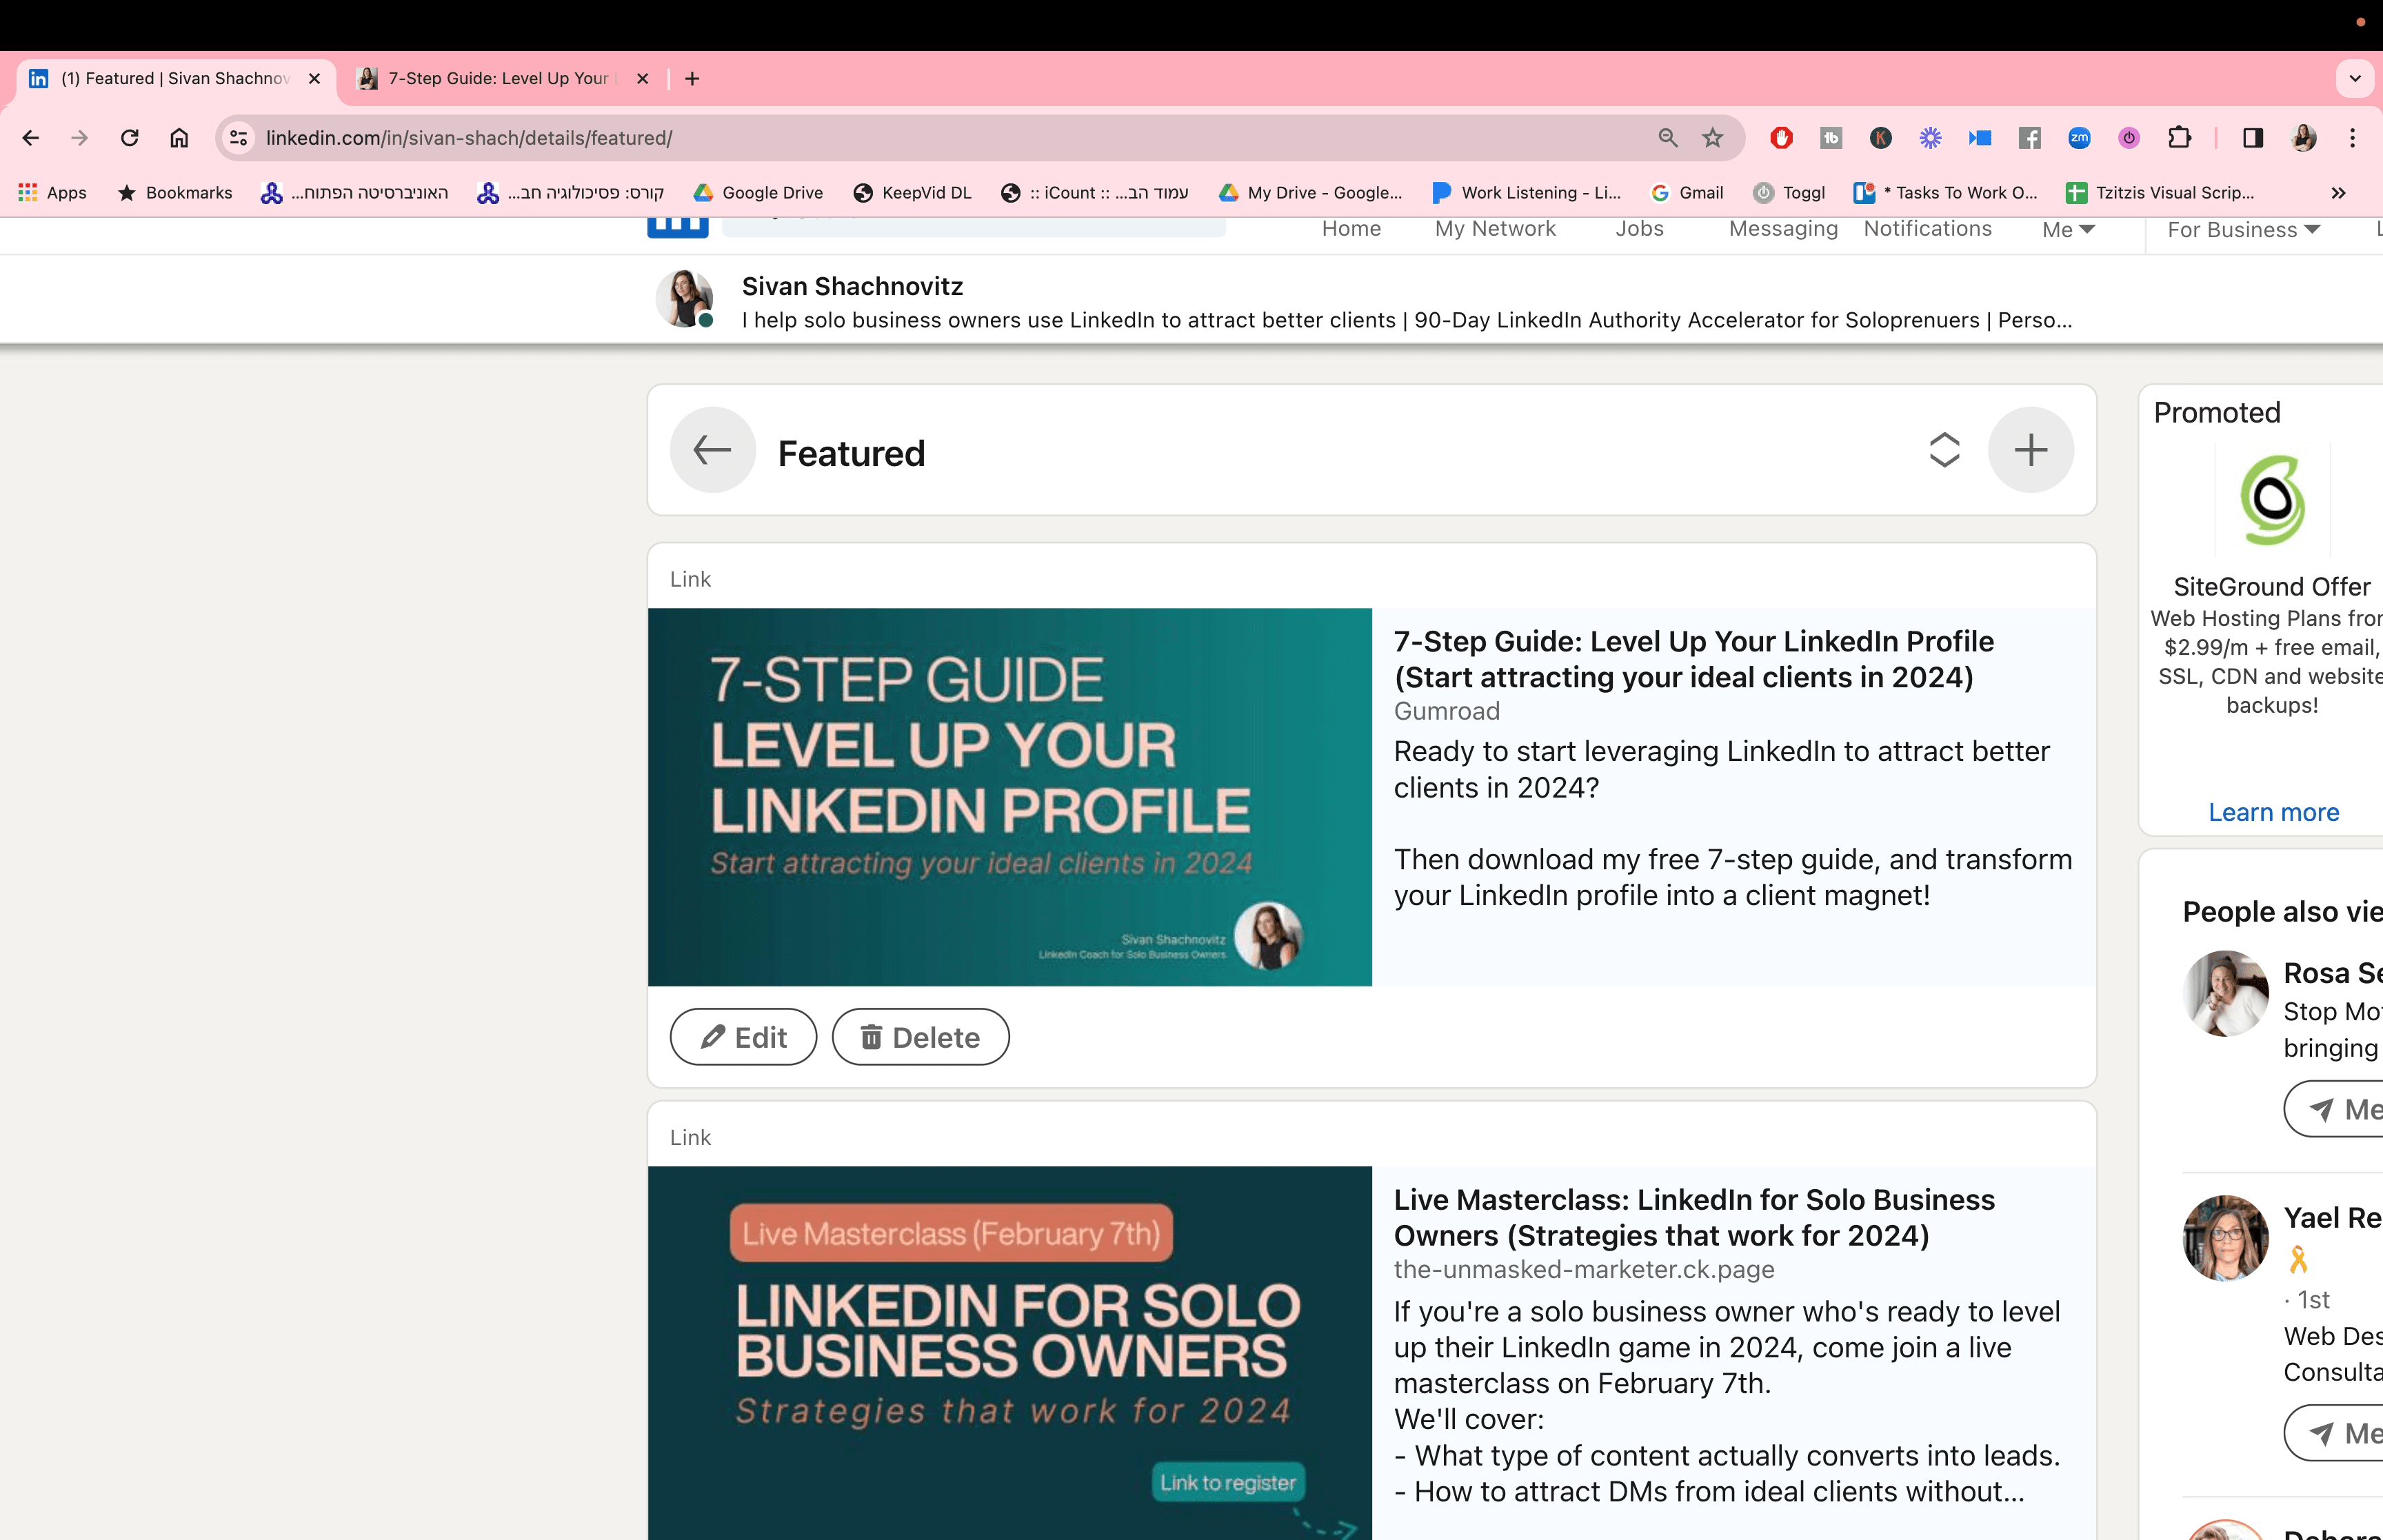Open the Work Listening bookmark
Viewport: 2383px width, 1540px height.
coord(1527,193)
